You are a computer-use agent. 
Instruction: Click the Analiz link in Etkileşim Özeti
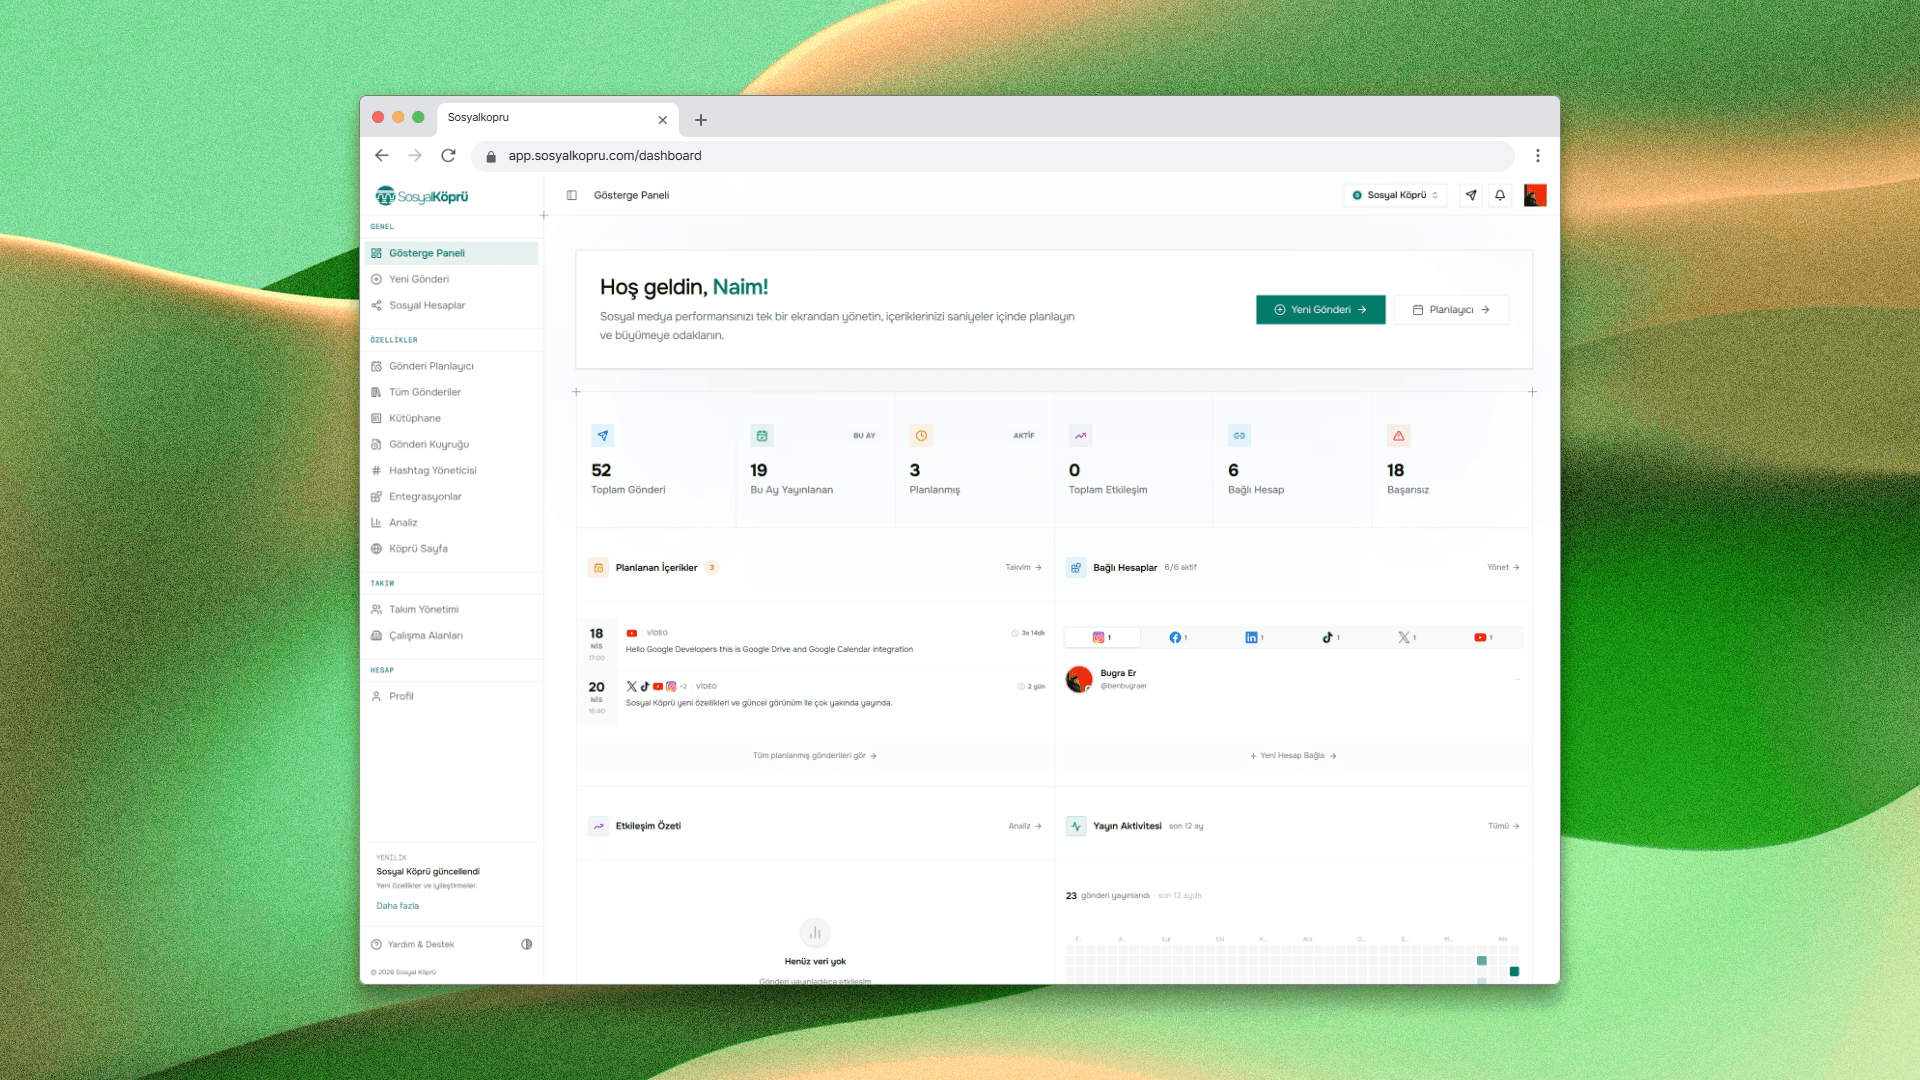click(x=1025, y=826)
